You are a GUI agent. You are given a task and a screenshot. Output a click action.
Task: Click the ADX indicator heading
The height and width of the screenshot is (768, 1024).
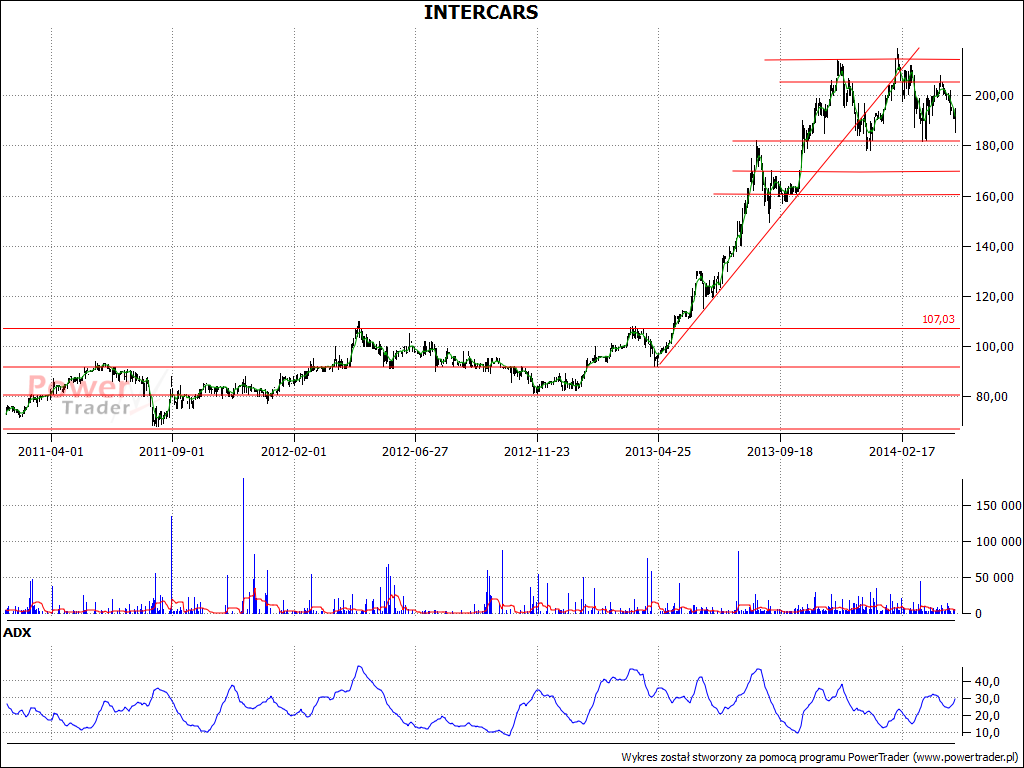click(x=17, y=633)
